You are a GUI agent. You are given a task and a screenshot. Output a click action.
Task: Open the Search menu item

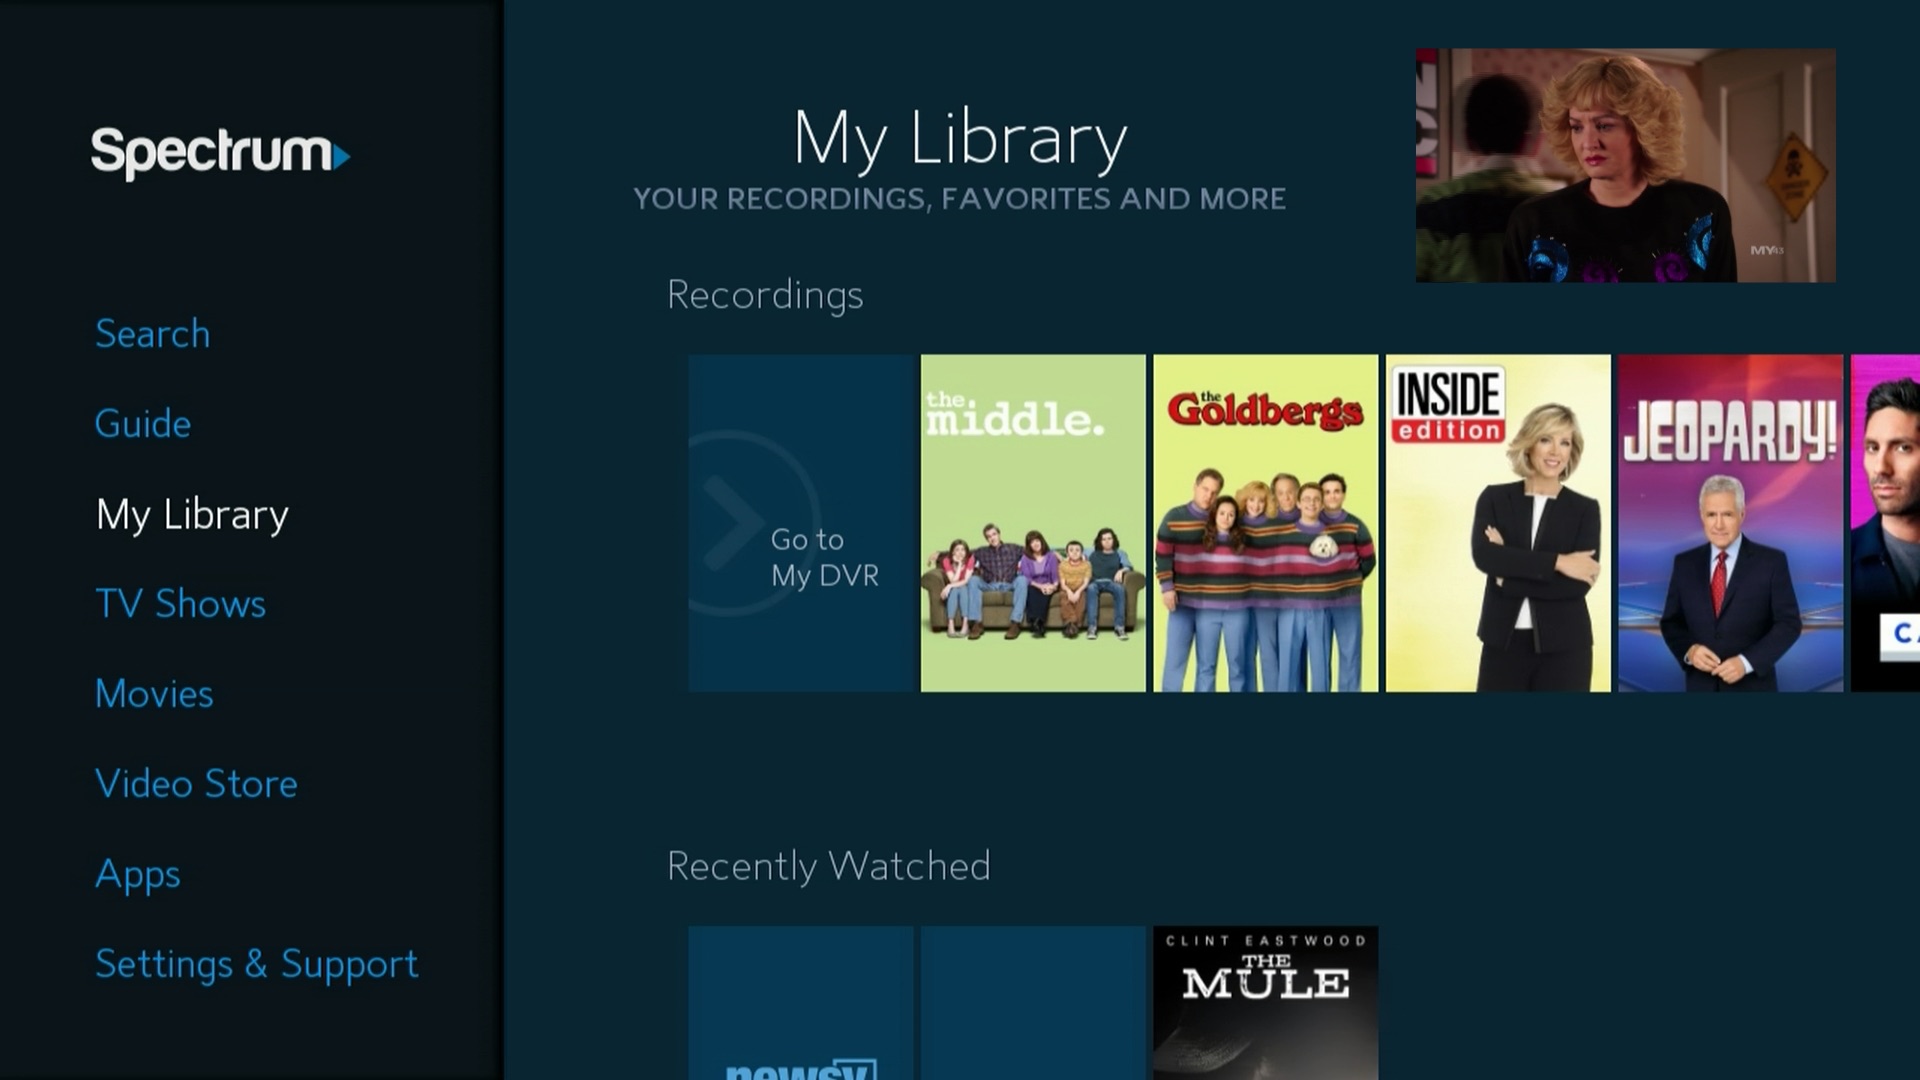[x=152, y=332]
